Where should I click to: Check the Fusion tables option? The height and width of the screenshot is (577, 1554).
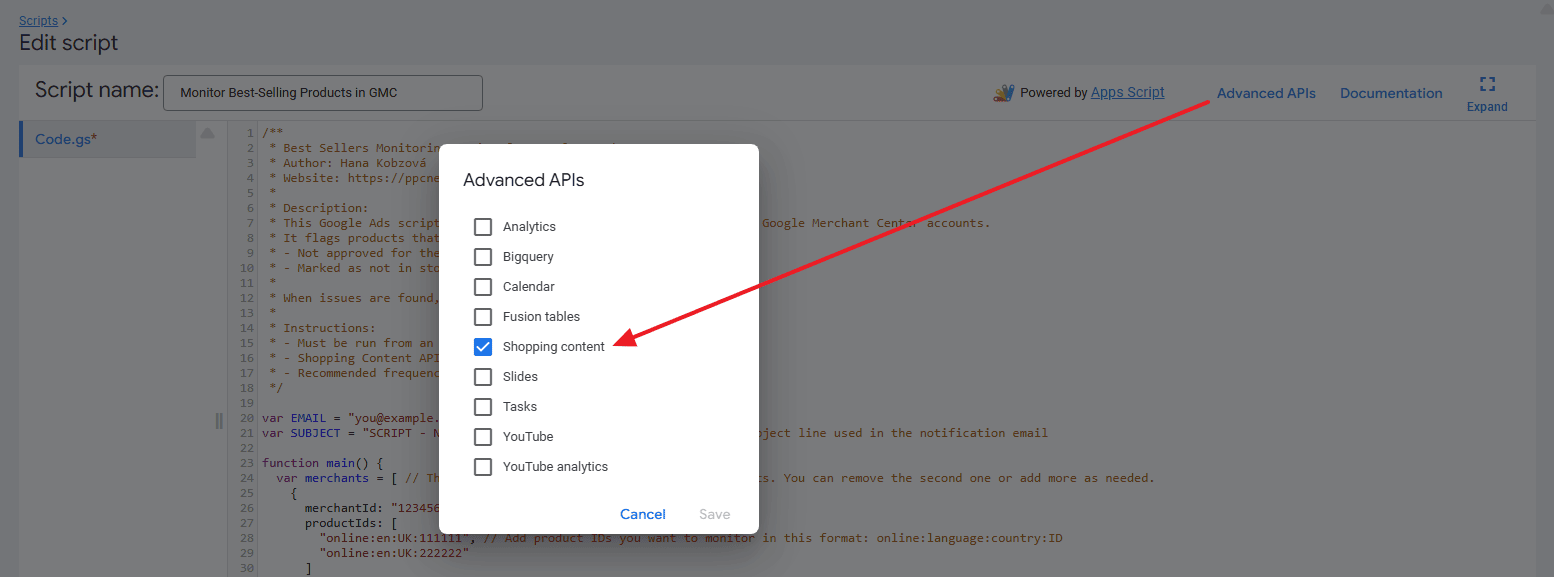pyautogui.click(x=483, y=317)
